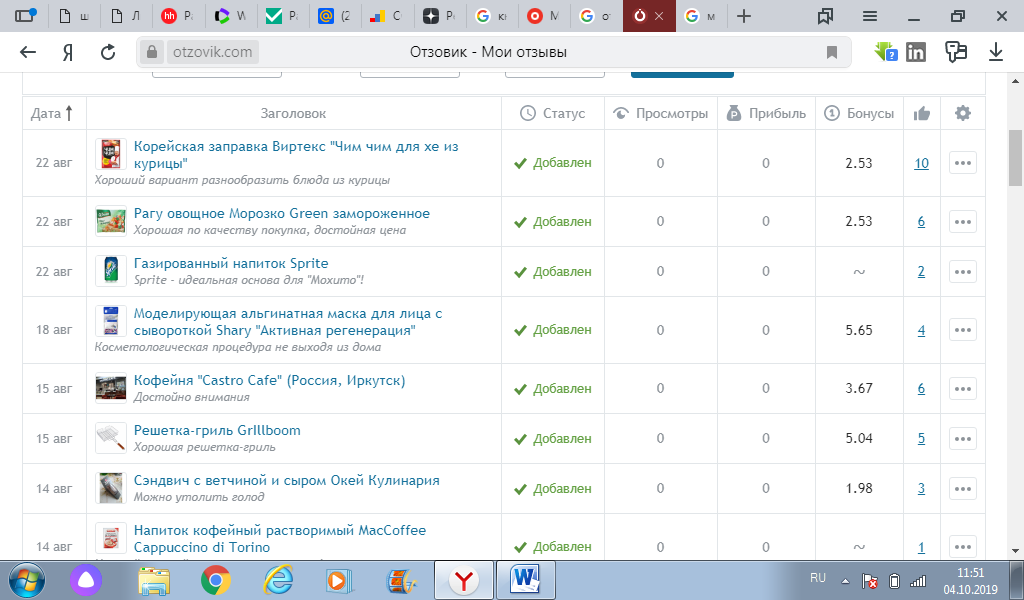Open likes count 10 for Корейская заправка
Image resolution: width=1024 pixels, height=600 pixels.
click(921, 163)
